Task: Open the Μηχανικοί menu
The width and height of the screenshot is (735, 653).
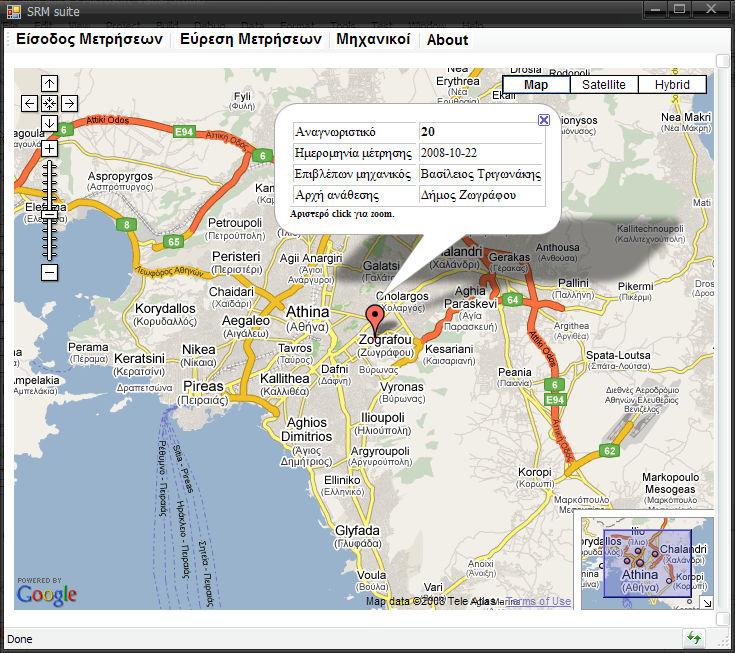Action: [373, 39]
